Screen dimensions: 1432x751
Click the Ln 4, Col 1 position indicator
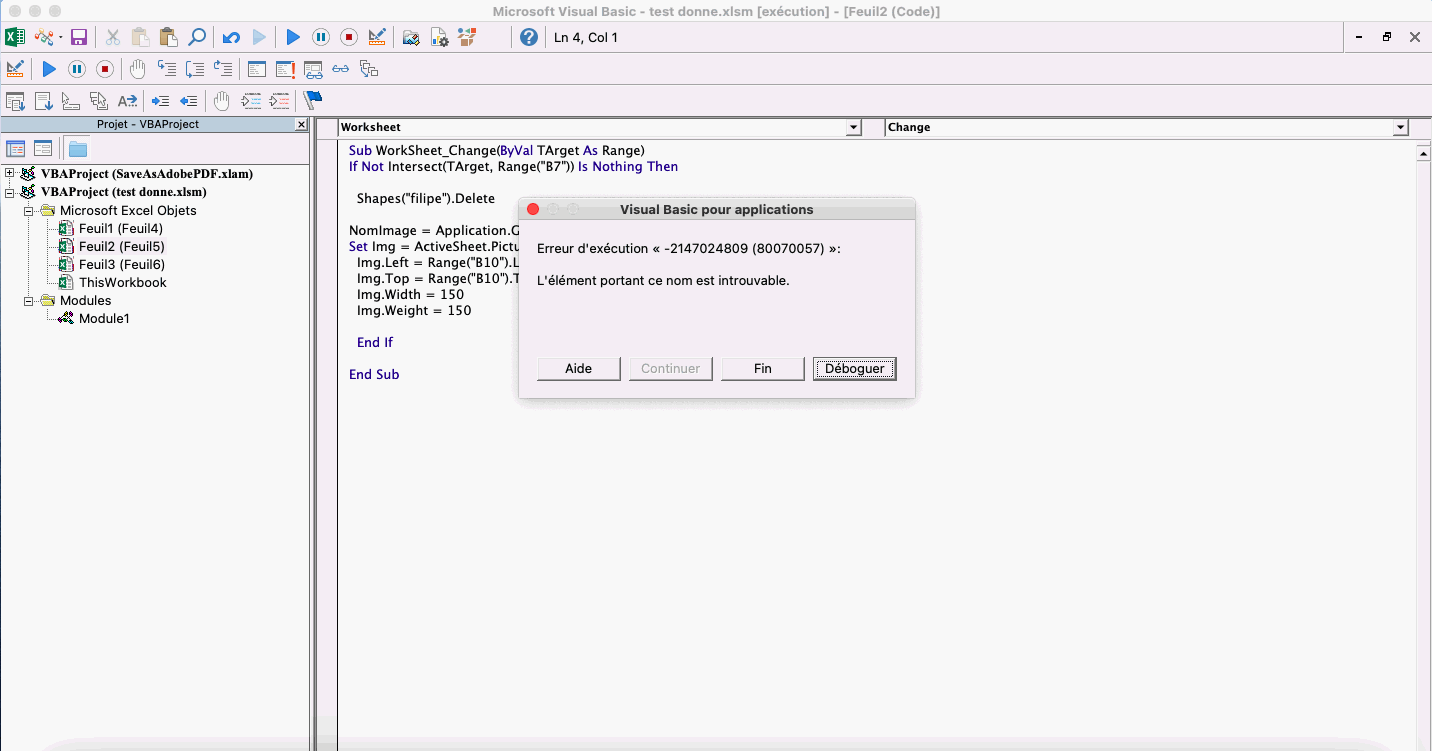tap(586, 38)
